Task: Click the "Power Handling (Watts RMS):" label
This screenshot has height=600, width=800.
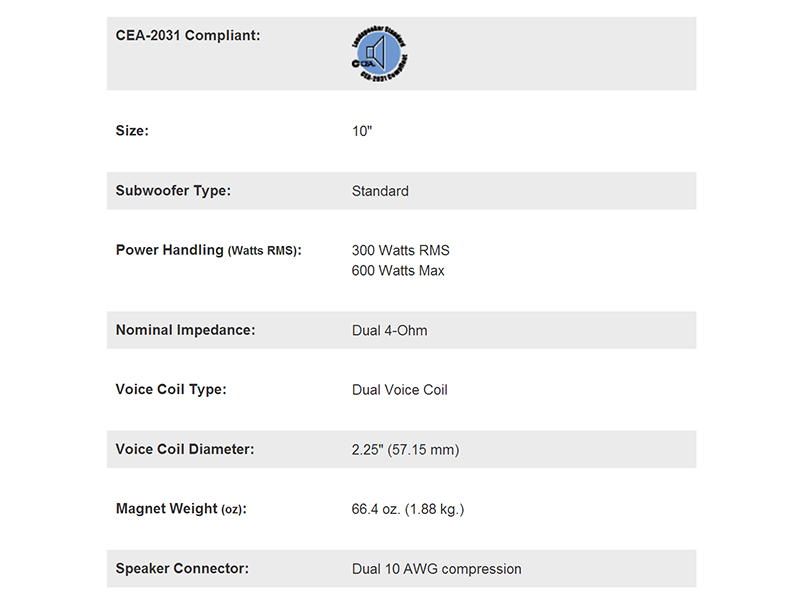Action: [208, 250]
